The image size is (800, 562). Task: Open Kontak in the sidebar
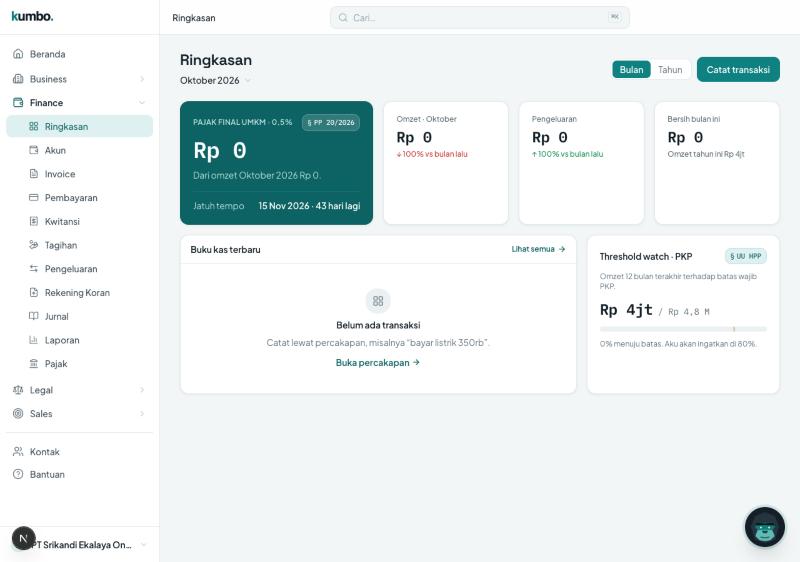(x=80, y=452)
